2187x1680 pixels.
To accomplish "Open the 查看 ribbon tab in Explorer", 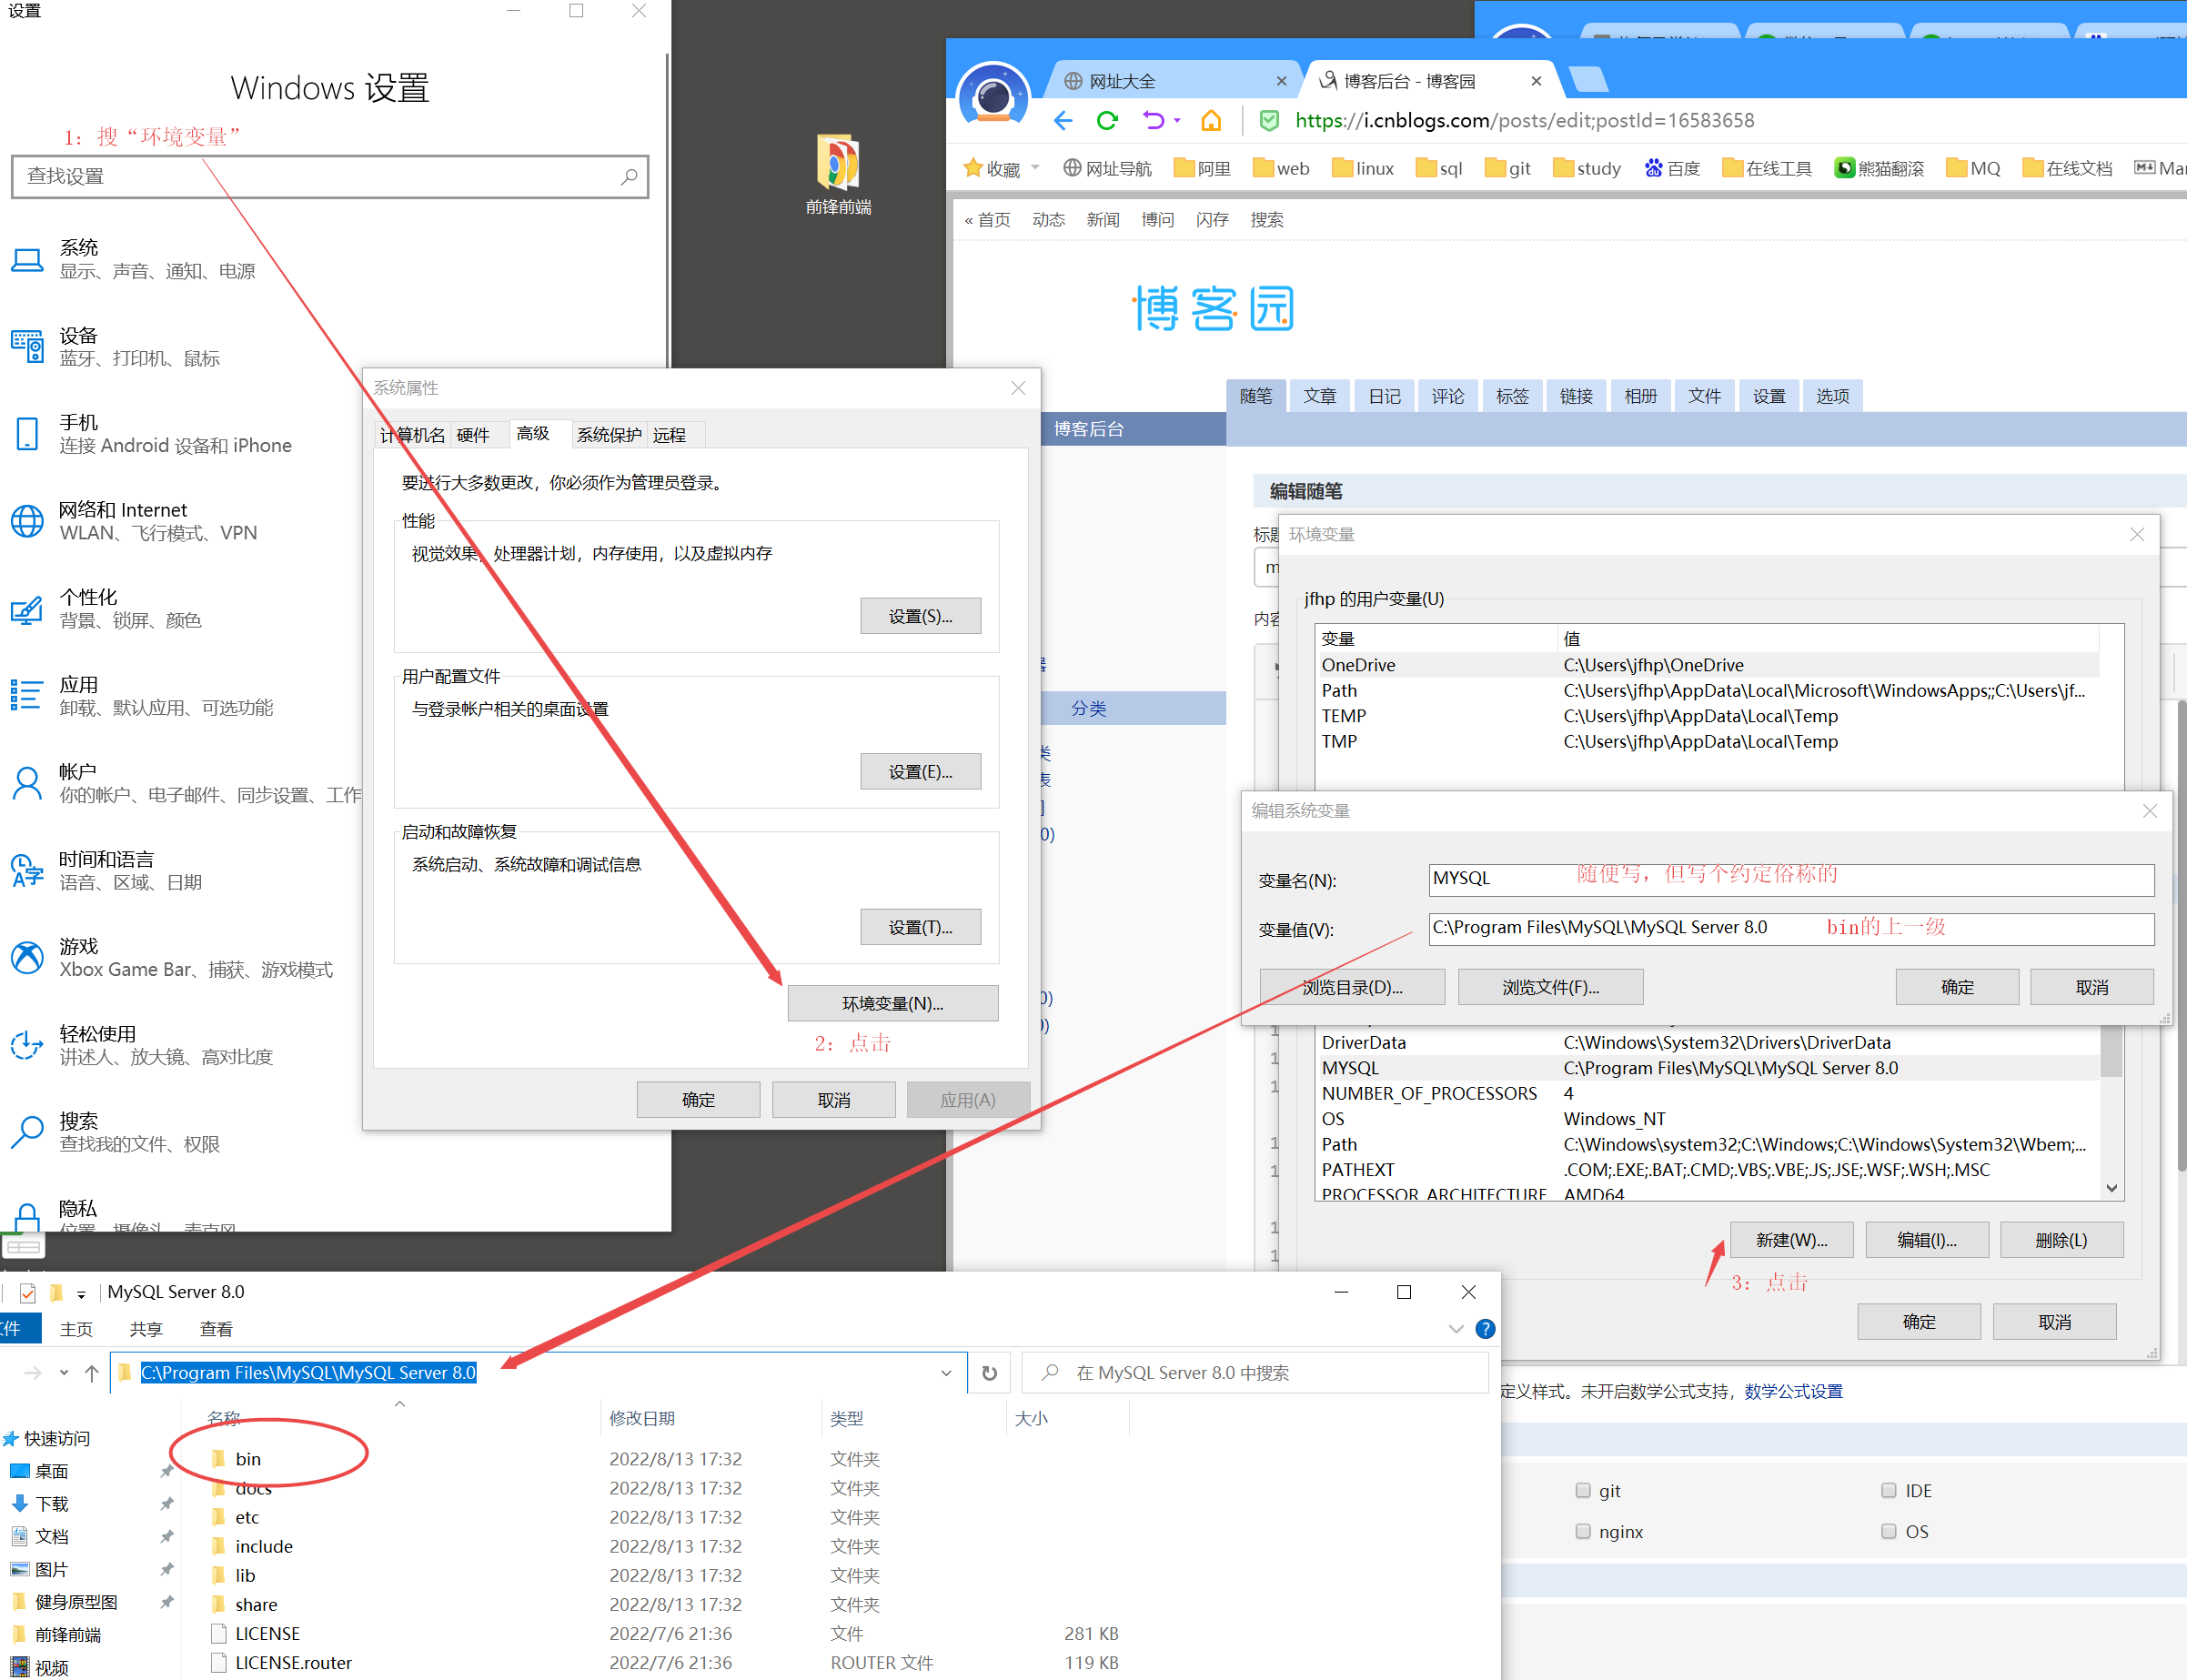I will pos(216,1329).
